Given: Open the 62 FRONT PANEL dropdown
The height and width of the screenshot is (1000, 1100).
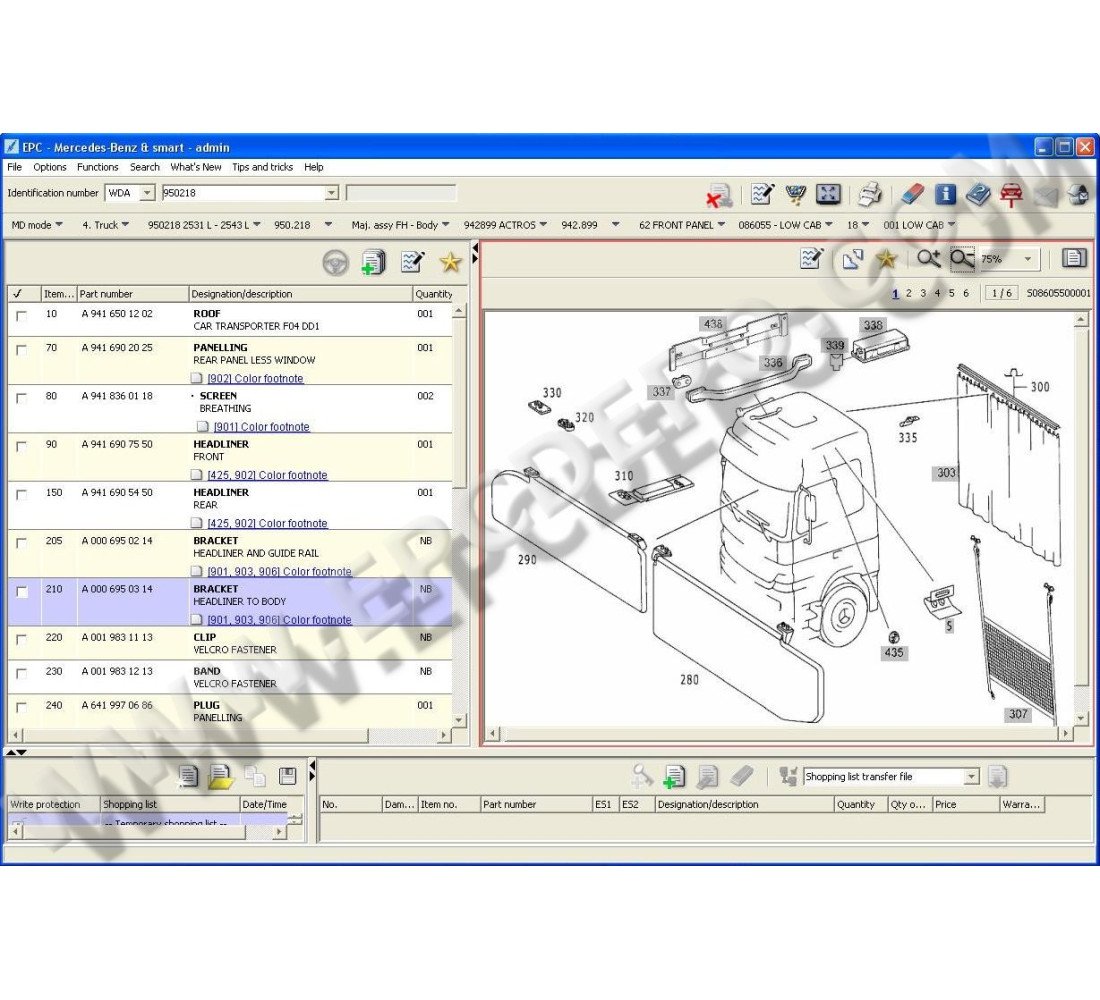Looking at the screenshot, I should pyautogui.click(x=681, y=225).
